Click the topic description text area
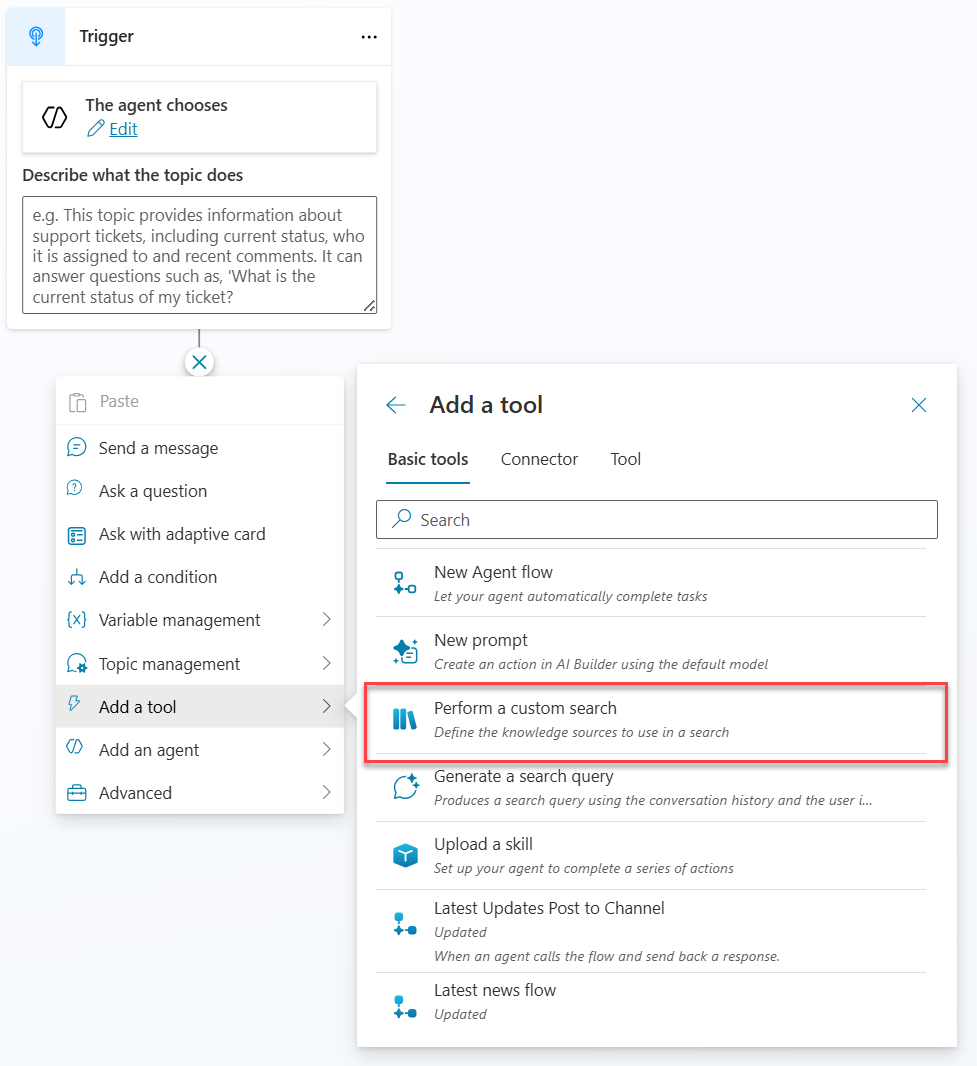This screenshot has width=977, height=1066. (199, 255)
